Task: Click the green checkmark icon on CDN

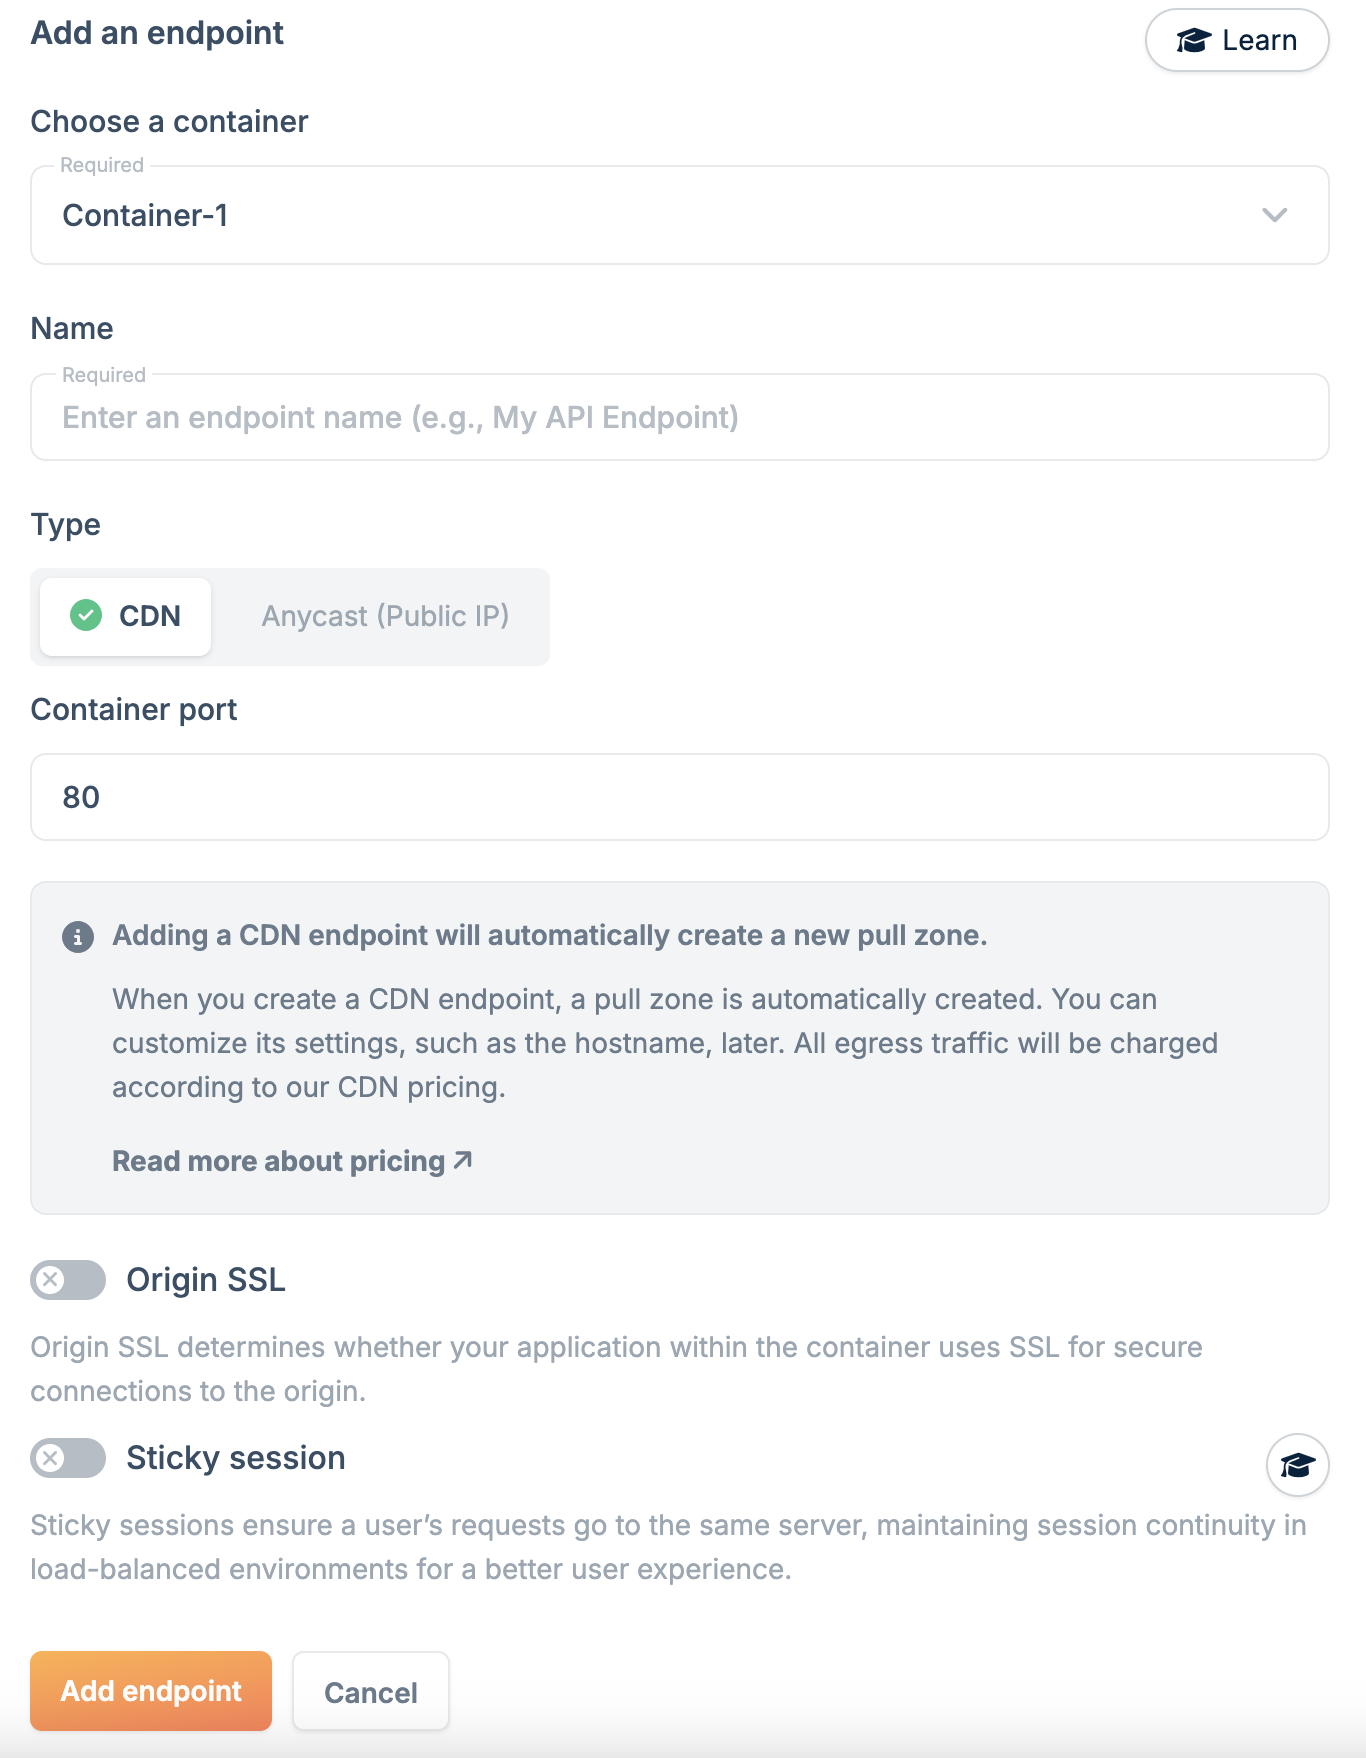Action: (86, 615)
